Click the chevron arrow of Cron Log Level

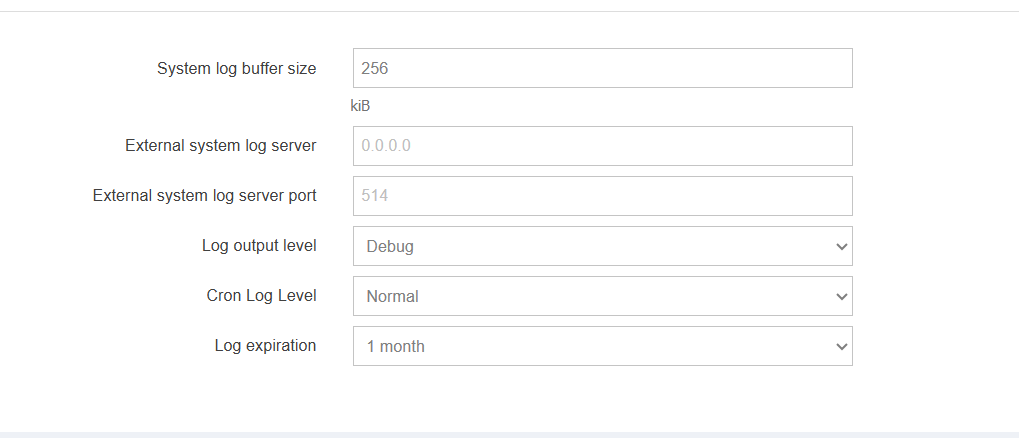(841, 296)
